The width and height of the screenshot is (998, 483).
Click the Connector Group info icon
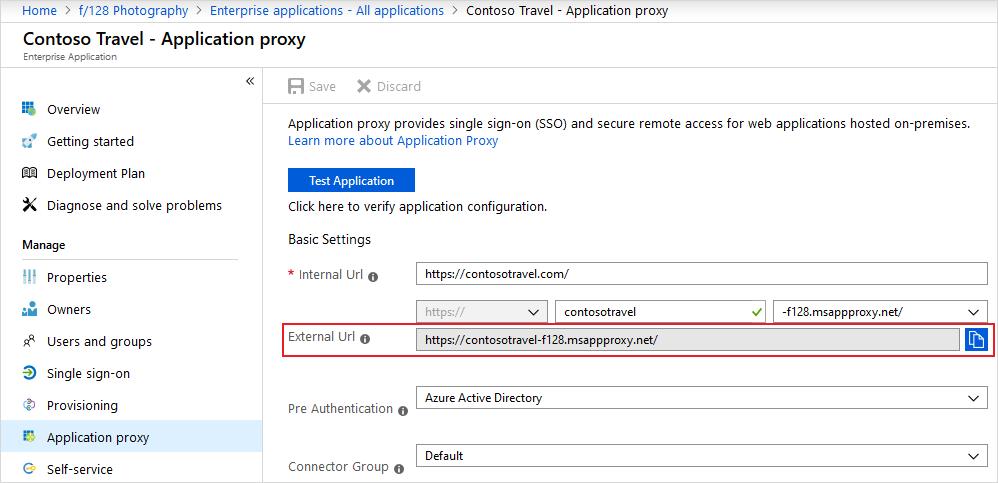click(399, 468)
